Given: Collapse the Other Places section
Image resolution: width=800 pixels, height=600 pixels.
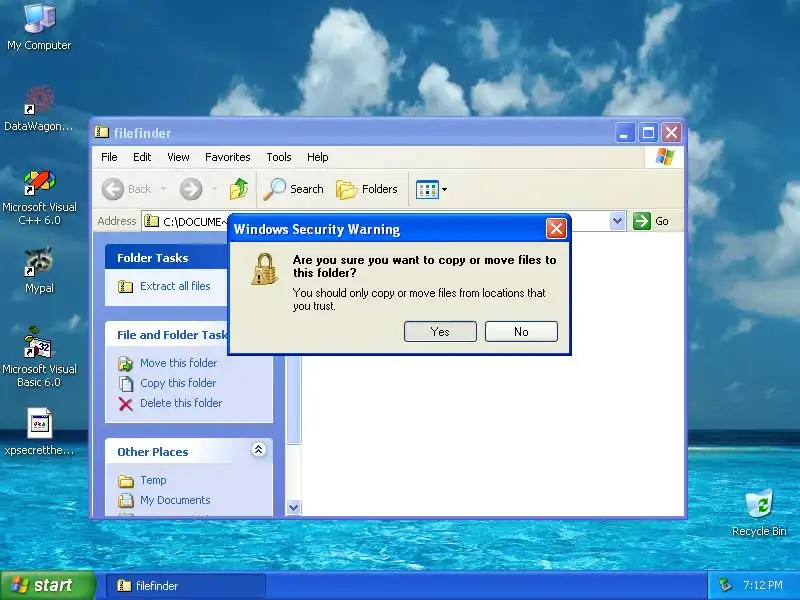Looking at the screenshot, I should pyautogui.click(x=259, y=449).
